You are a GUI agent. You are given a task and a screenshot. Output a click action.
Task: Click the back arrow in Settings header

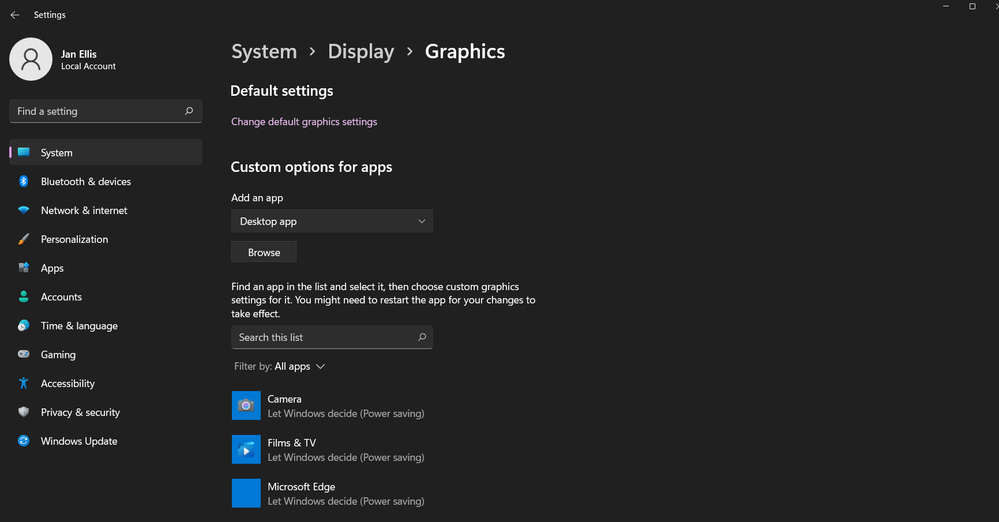[14, 15]
